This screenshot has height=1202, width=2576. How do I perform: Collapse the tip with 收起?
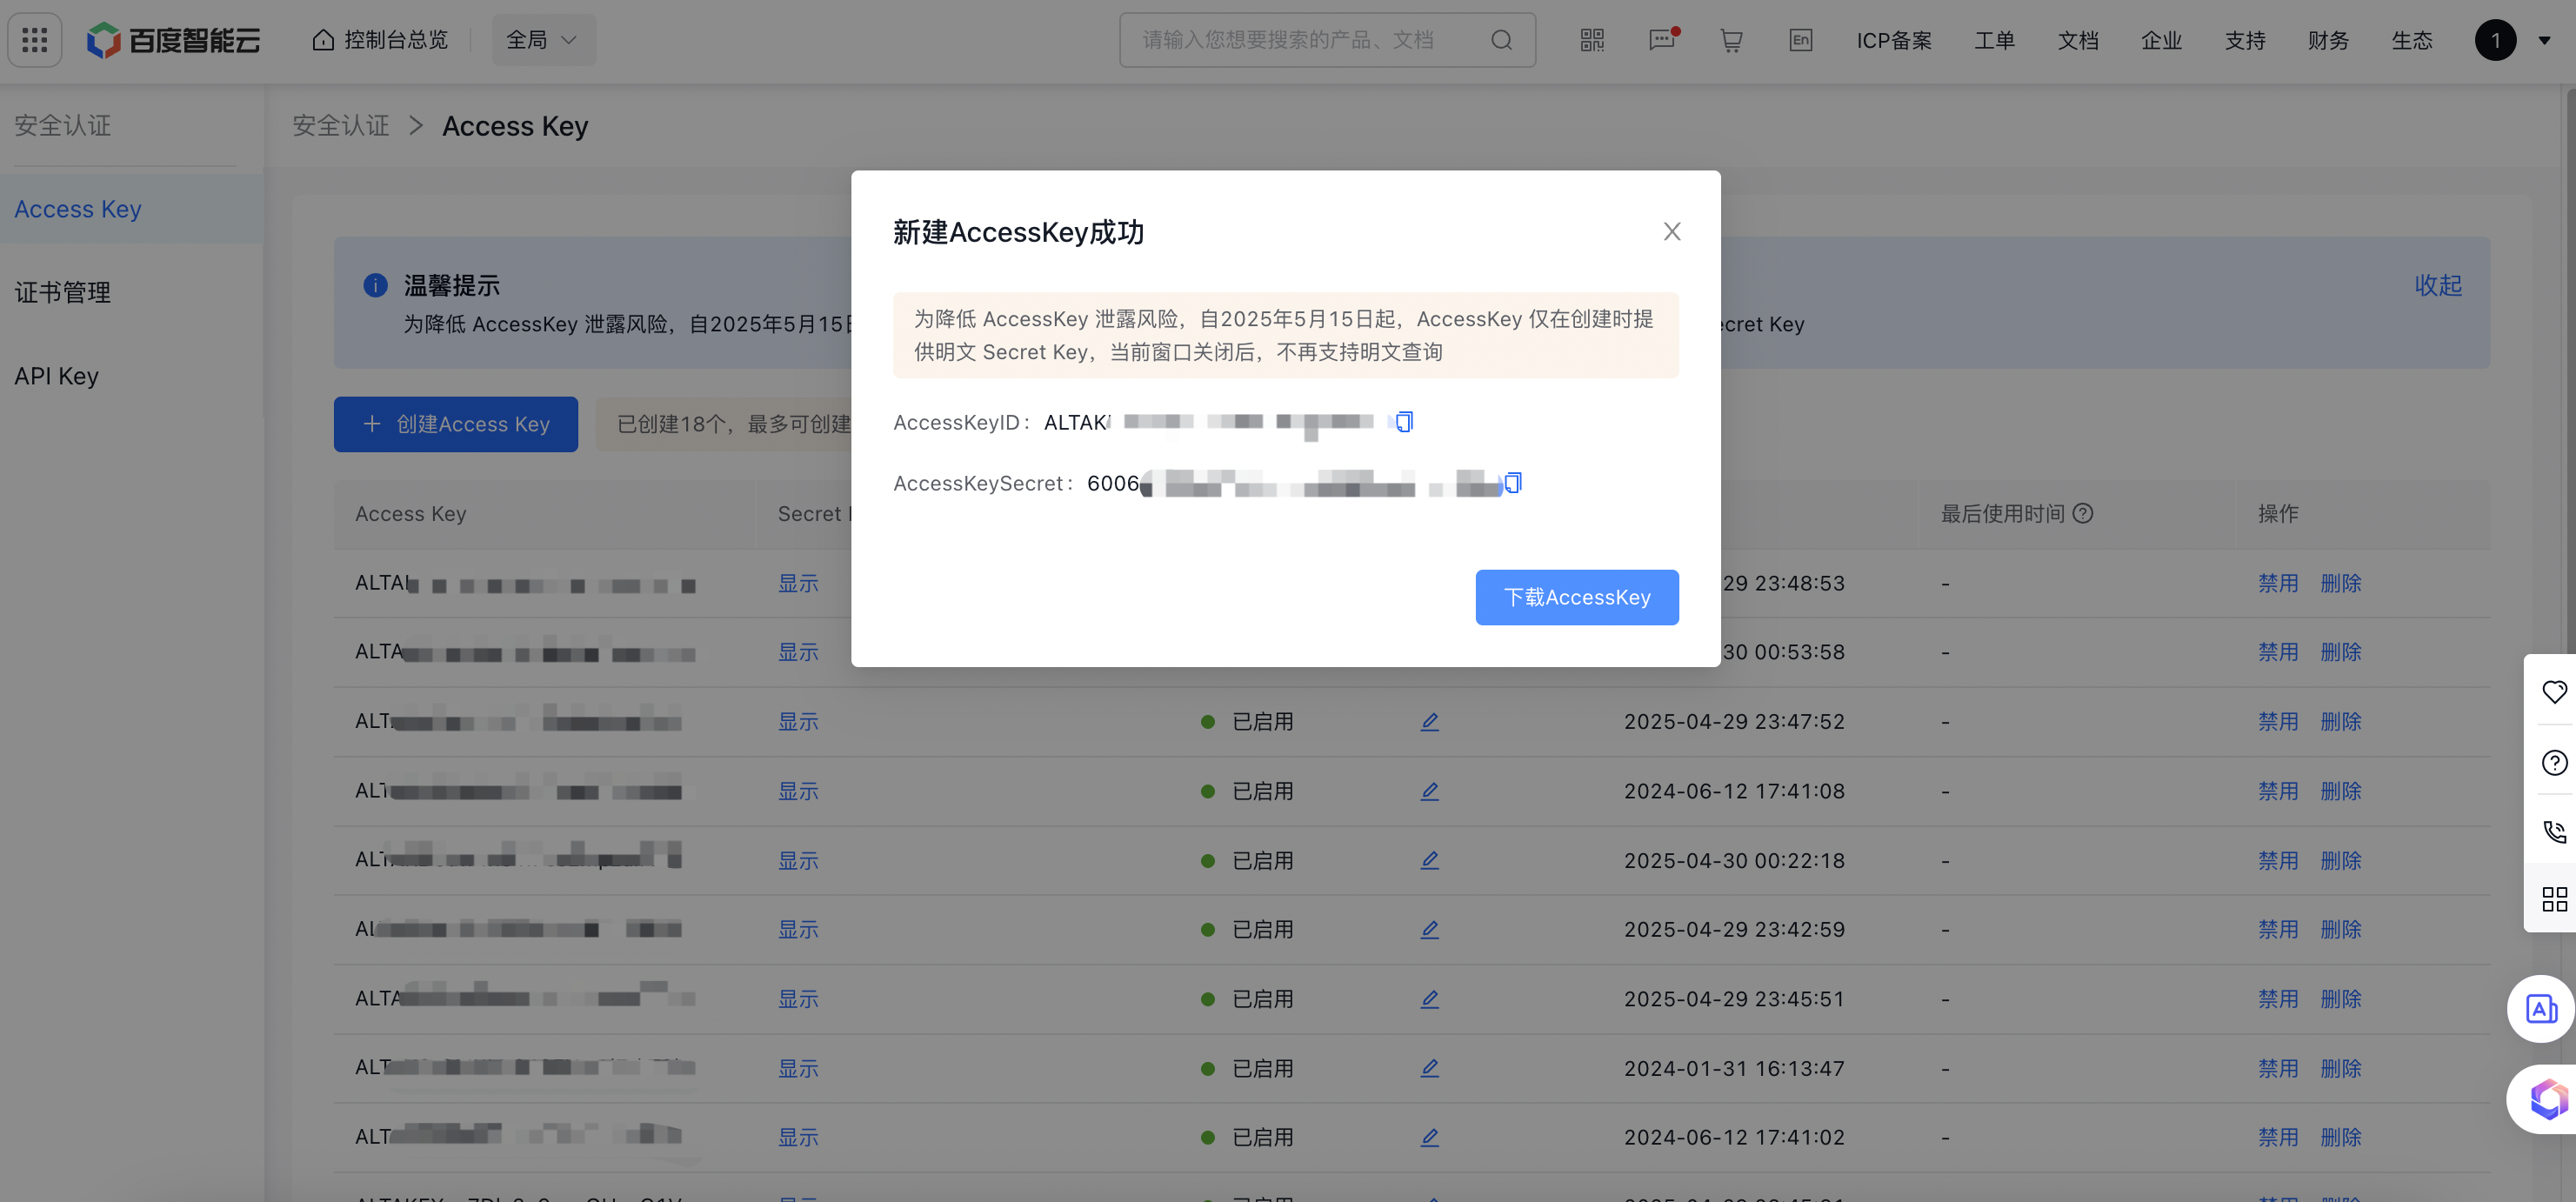pyautogui.click(x=2438, y=285)
